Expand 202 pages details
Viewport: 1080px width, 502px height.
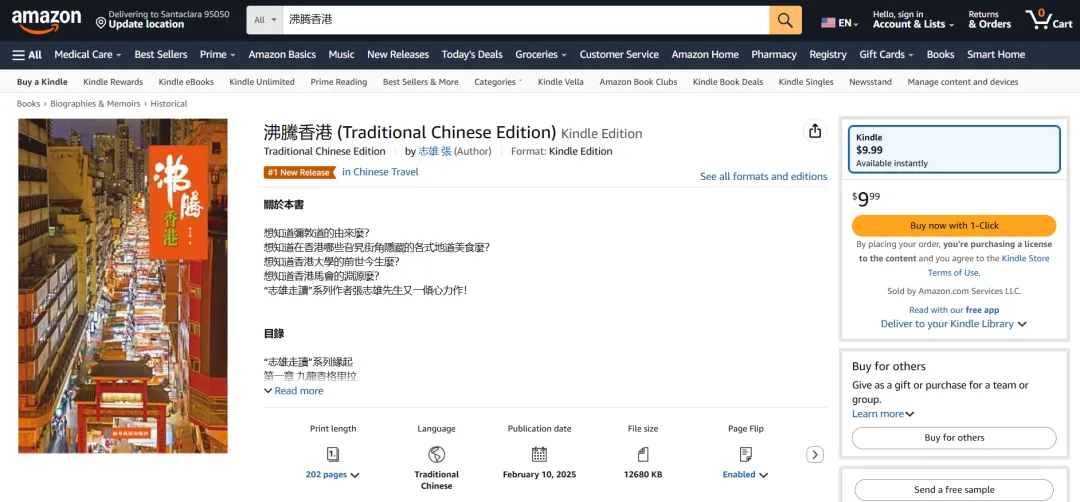click(x=333, y=474)
